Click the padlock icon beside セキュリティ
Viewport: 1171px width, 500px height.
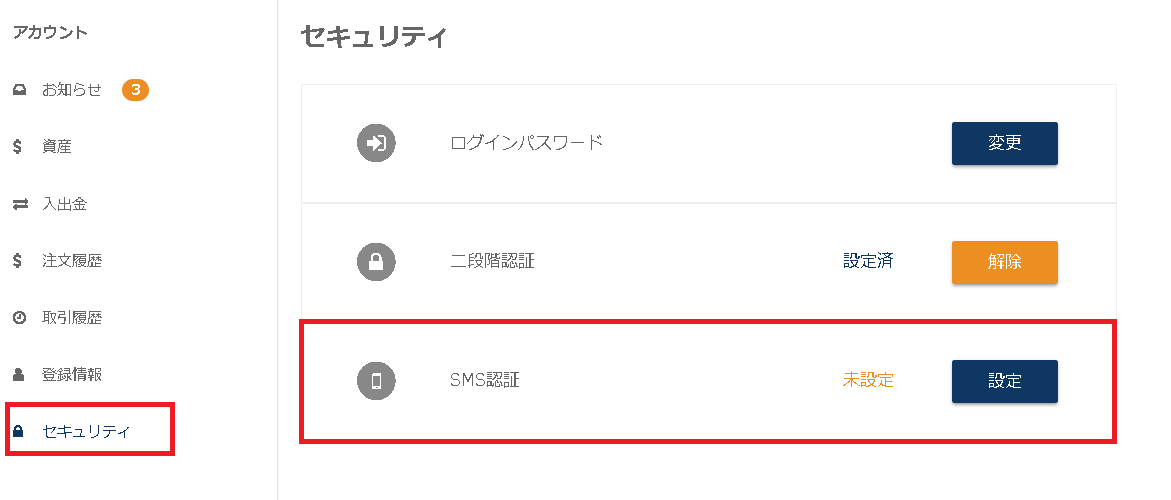[19, 431]
